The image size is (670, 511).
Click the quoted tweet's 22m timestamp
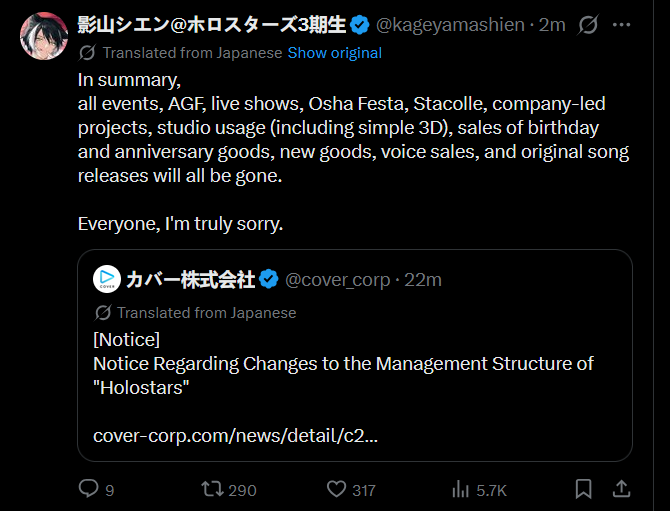tap(423, 280)
